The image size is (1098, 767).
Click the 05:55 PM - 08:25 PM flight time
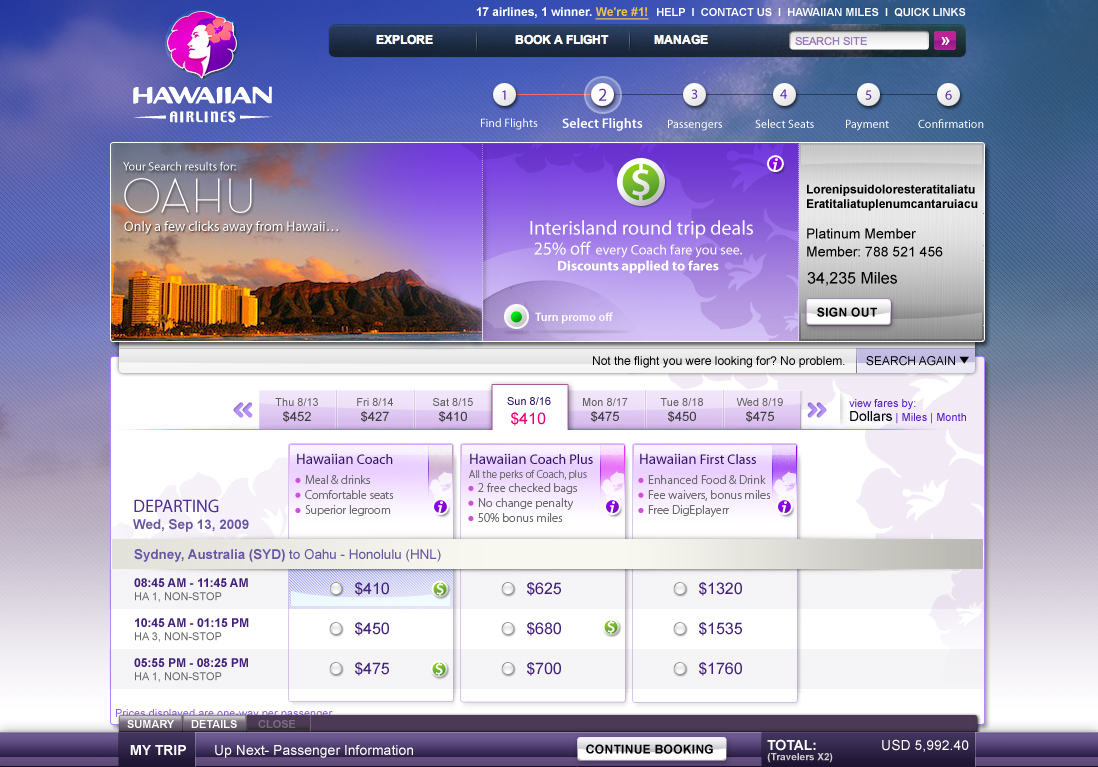191,663
